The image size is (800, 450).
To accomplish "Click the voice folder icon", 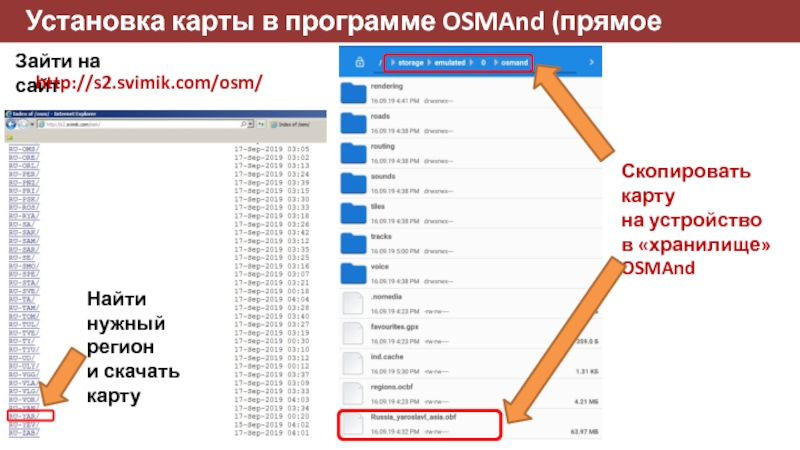I will click(355, 273).
